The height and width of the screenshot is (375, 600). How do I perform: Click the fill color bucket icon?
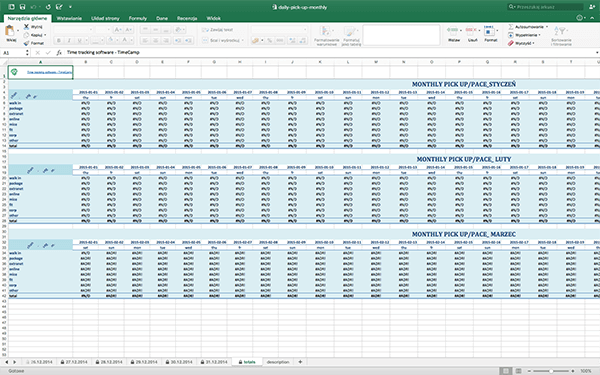click(x=110, y=40)
